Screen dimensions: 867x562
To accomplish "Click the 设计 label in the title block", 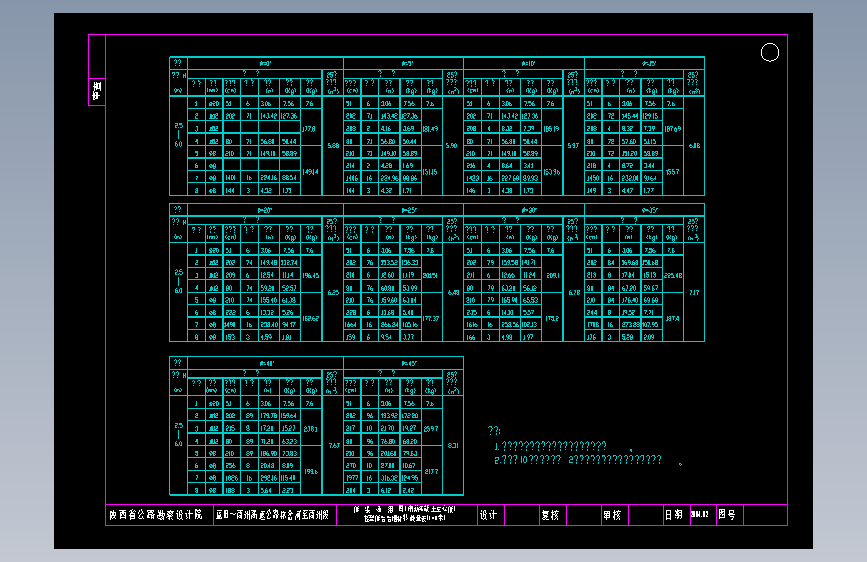I will point(488,515).
